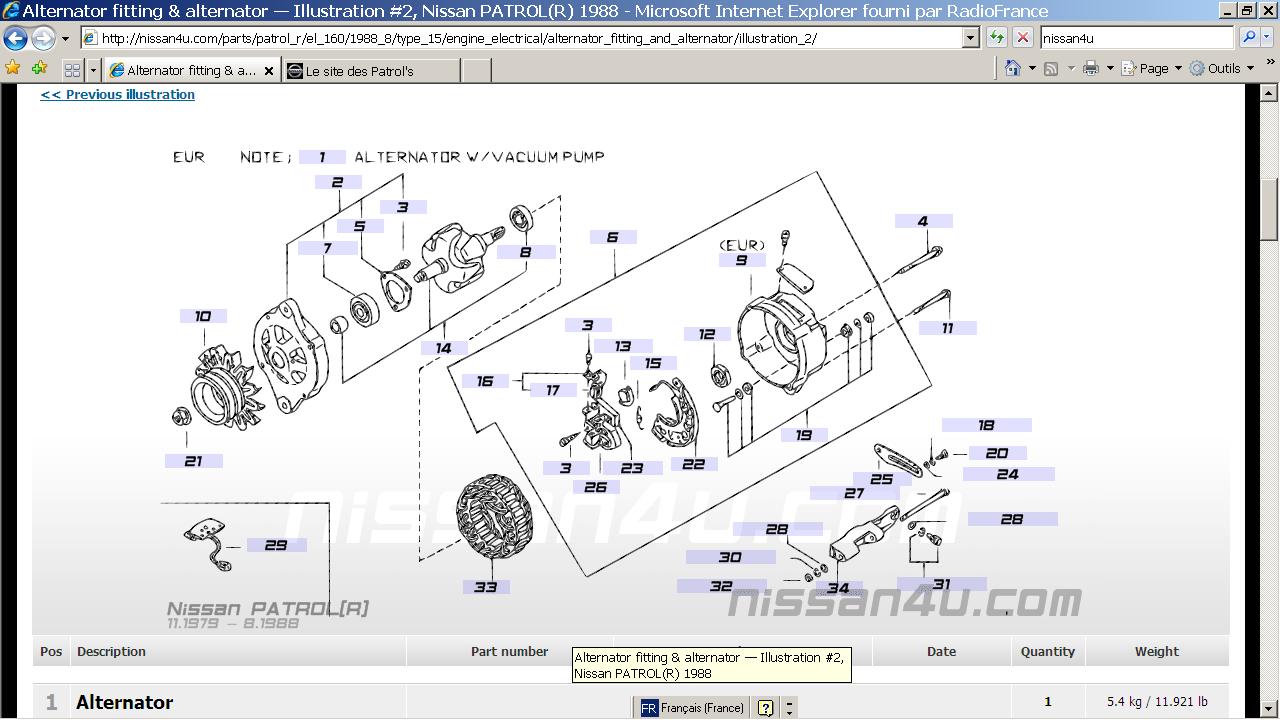The height and width of the screenshot is (720, 1280).
Task: Expand the feeds dropdown arrow
Action: coord(1070,68)
